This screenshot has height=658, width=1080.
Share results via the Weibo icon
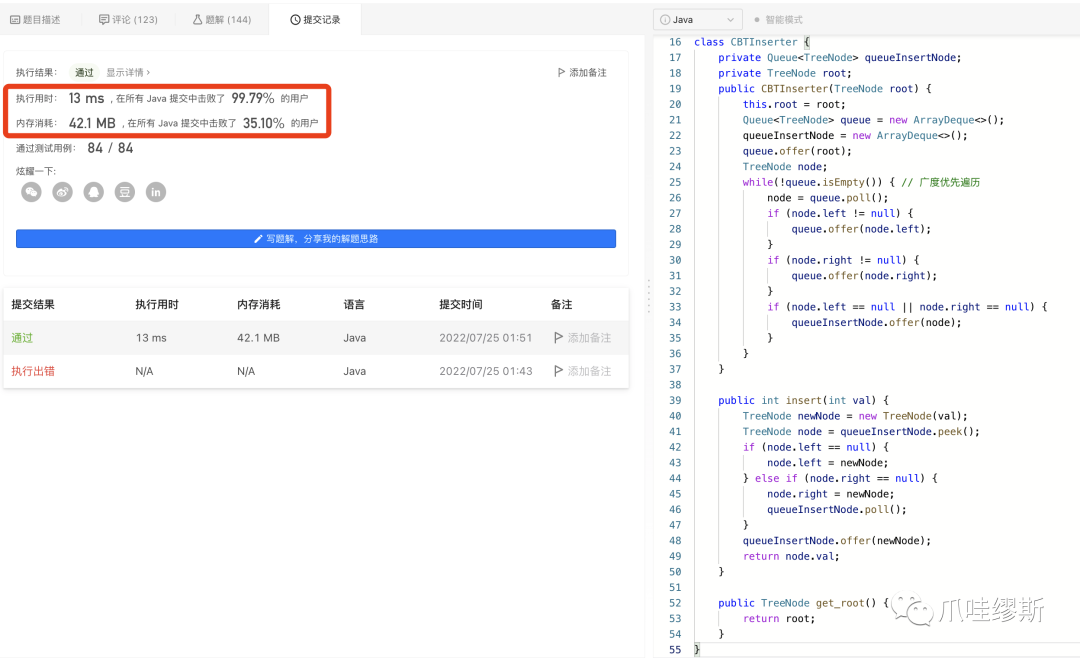click(x=62, y=191)
